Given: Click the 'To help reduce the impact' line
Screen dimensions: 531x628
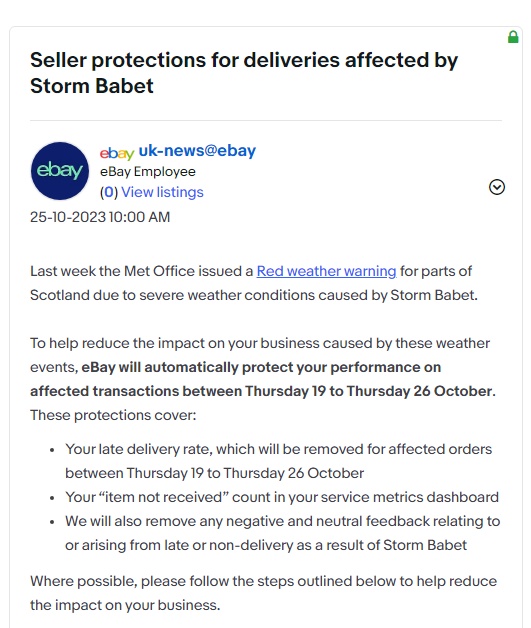Looking at the screenshot, I should point(260,343).
